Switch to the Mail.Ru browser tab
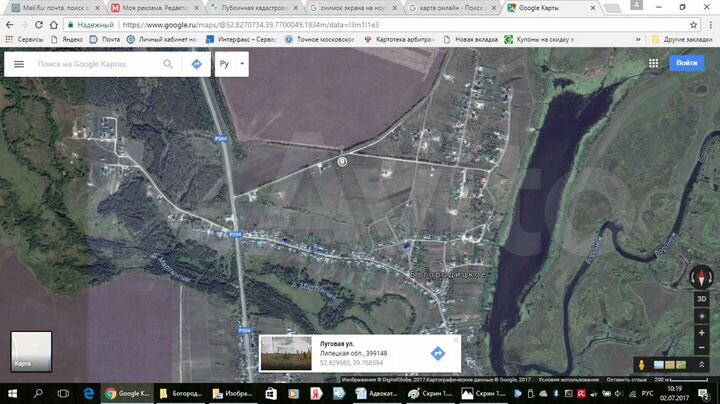Viewport: 720px width, 404px height. point(54,8)
